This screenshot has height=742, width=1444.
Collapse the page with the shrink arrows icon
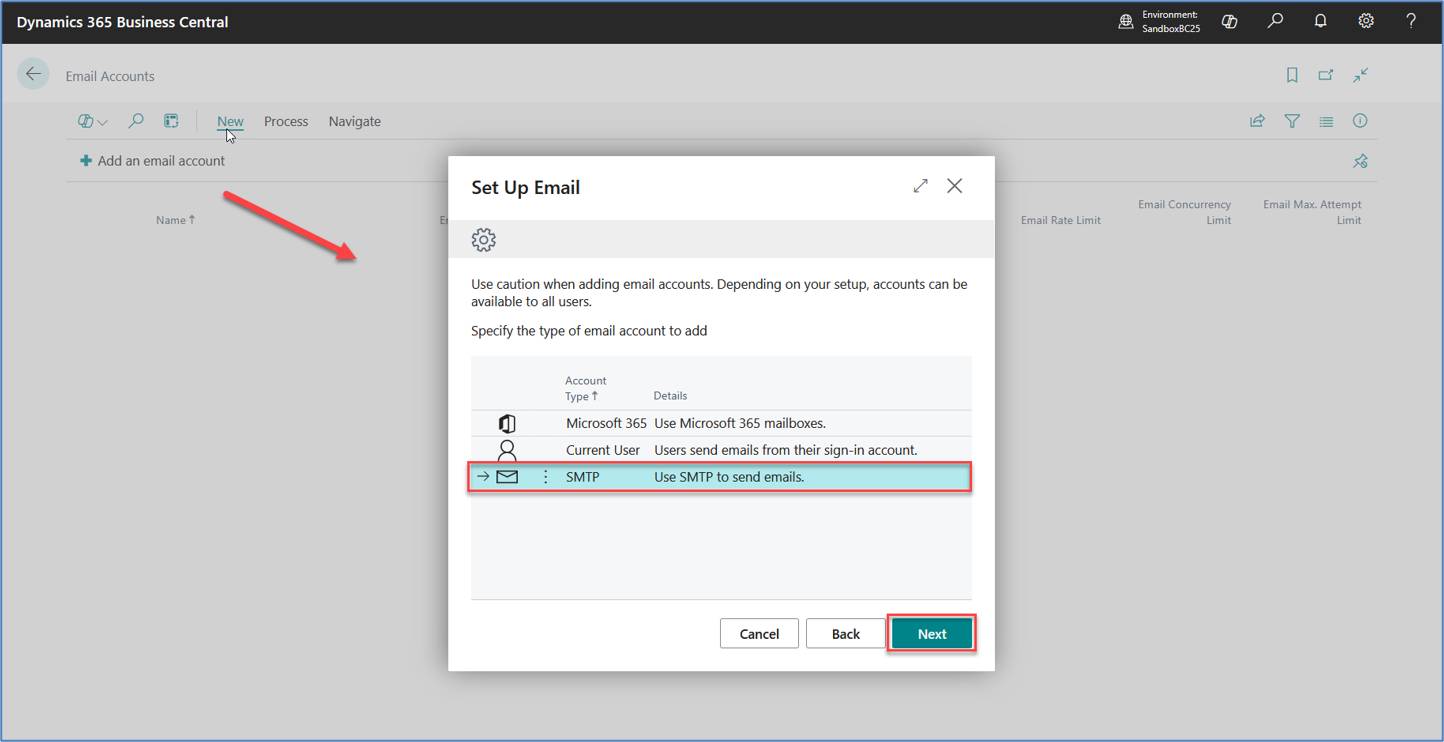tap(1361, 75)
